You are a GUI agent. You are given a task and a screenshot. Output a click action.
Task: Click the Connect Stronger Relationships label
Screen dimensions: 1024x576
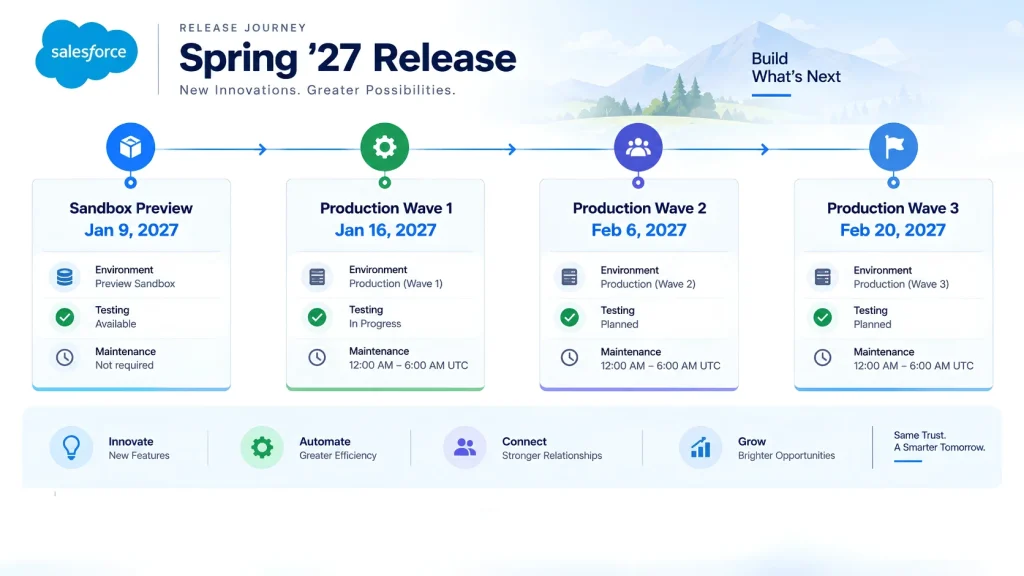coord(552,448)
